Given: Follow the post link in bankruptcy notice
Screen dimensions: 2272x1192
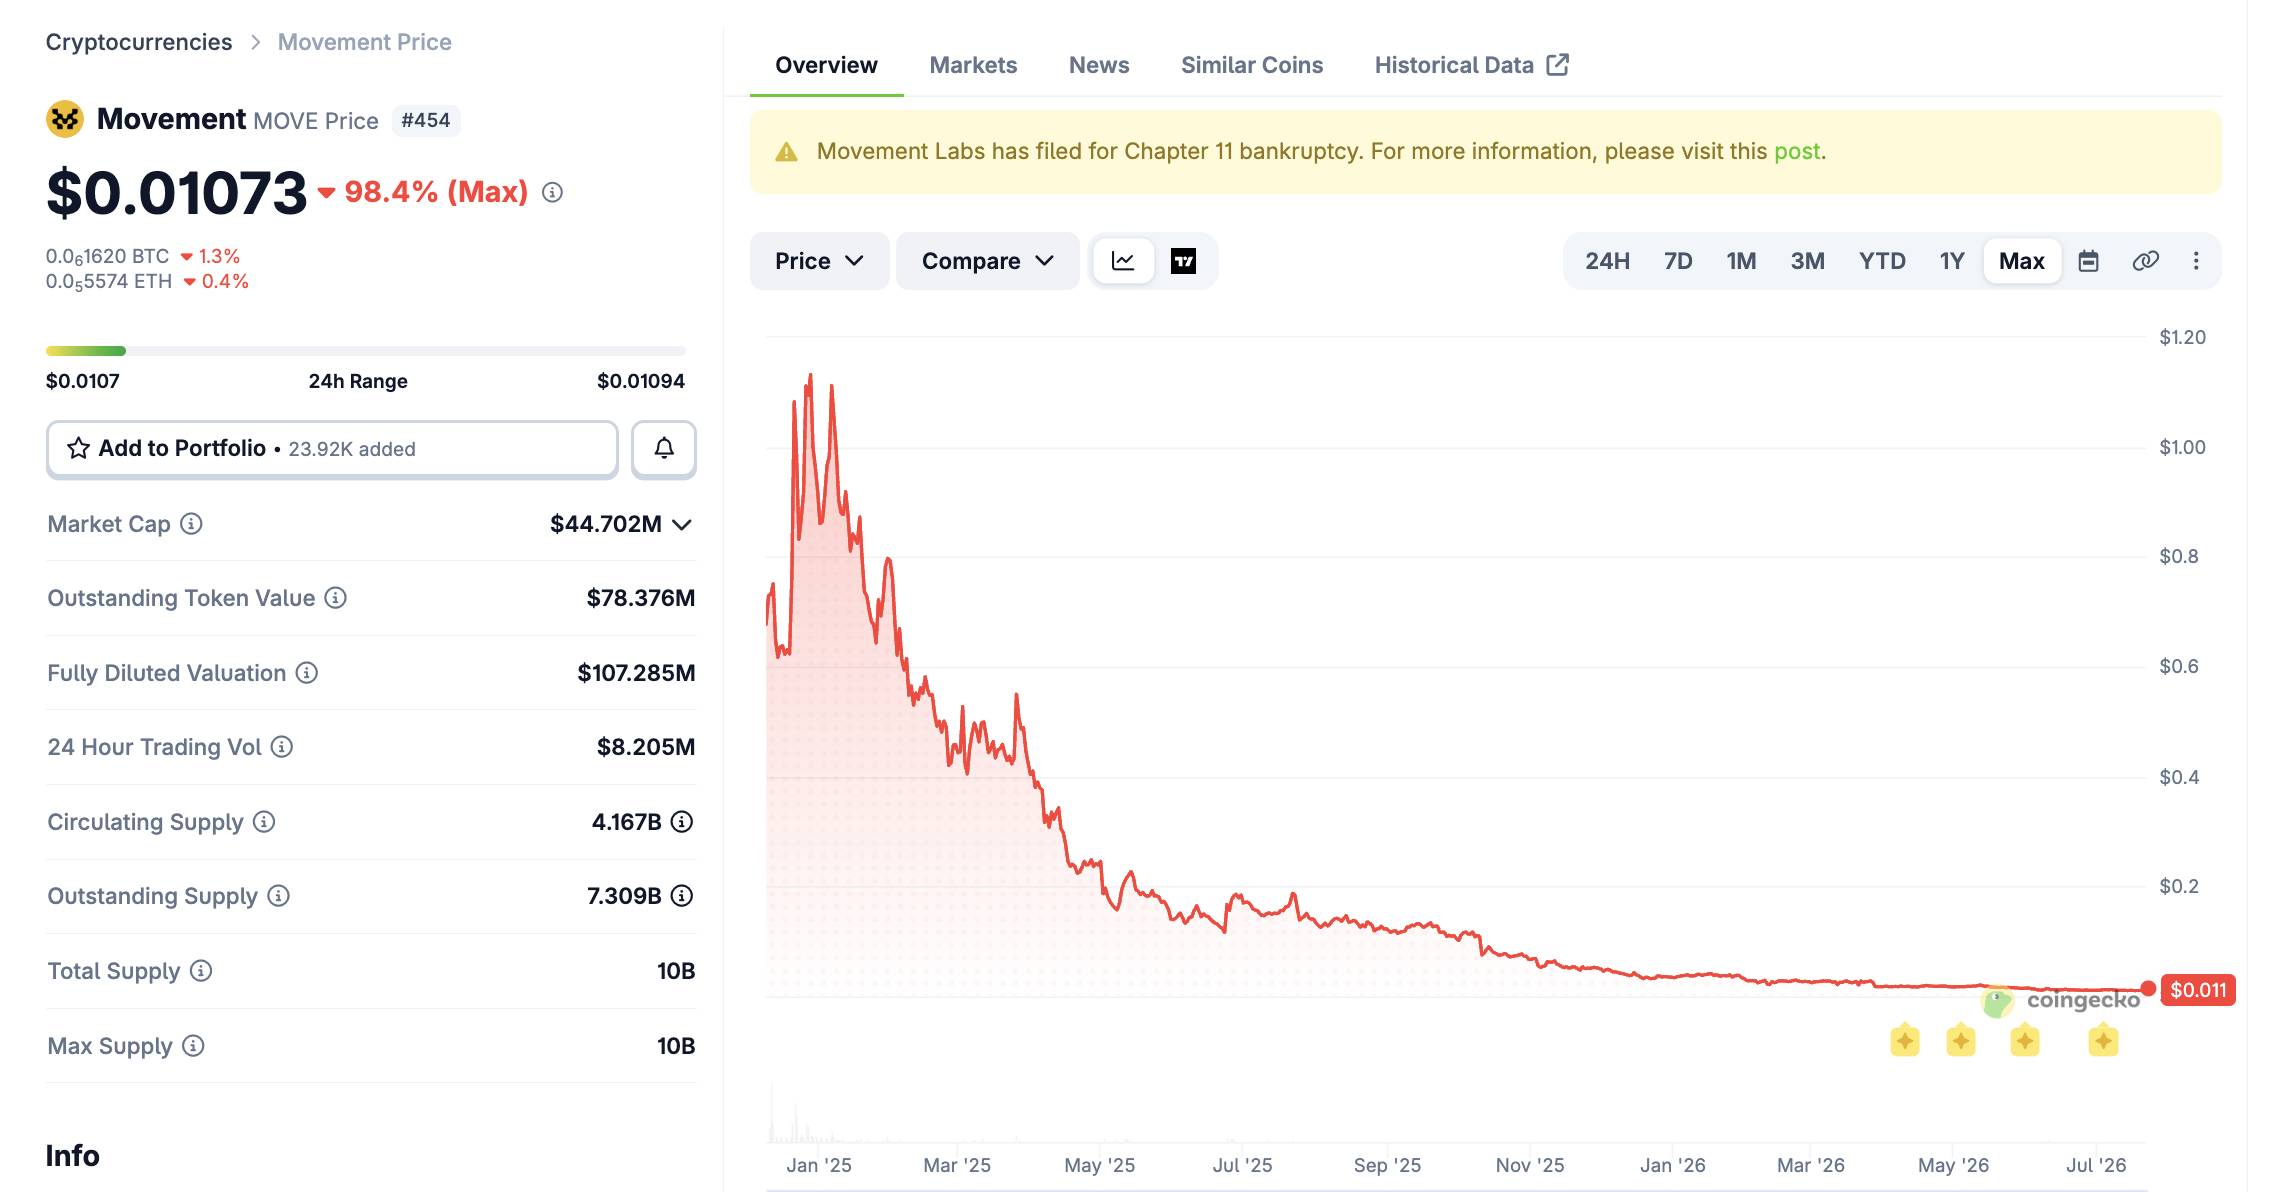Looking at the screenshot, I should (x=1797, y=151).
